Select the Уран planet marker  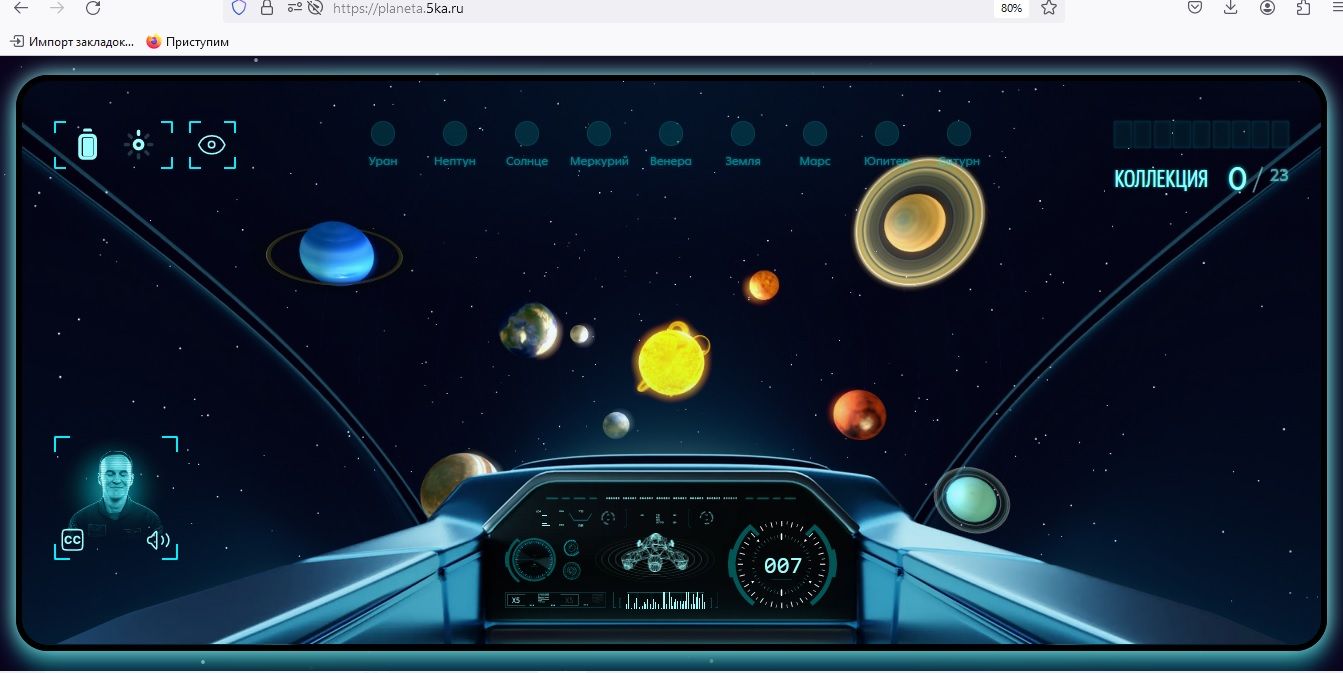[x=383, y=134]
